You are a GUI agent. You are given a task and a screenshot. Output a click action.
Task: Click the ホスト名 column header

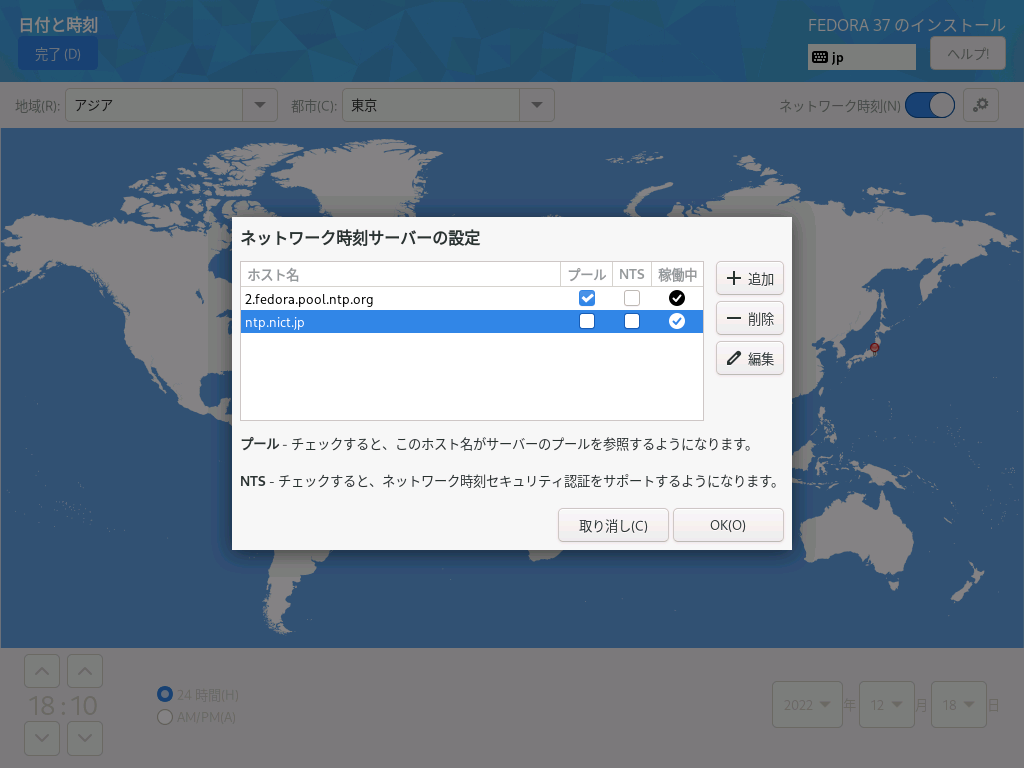[400, 275]
